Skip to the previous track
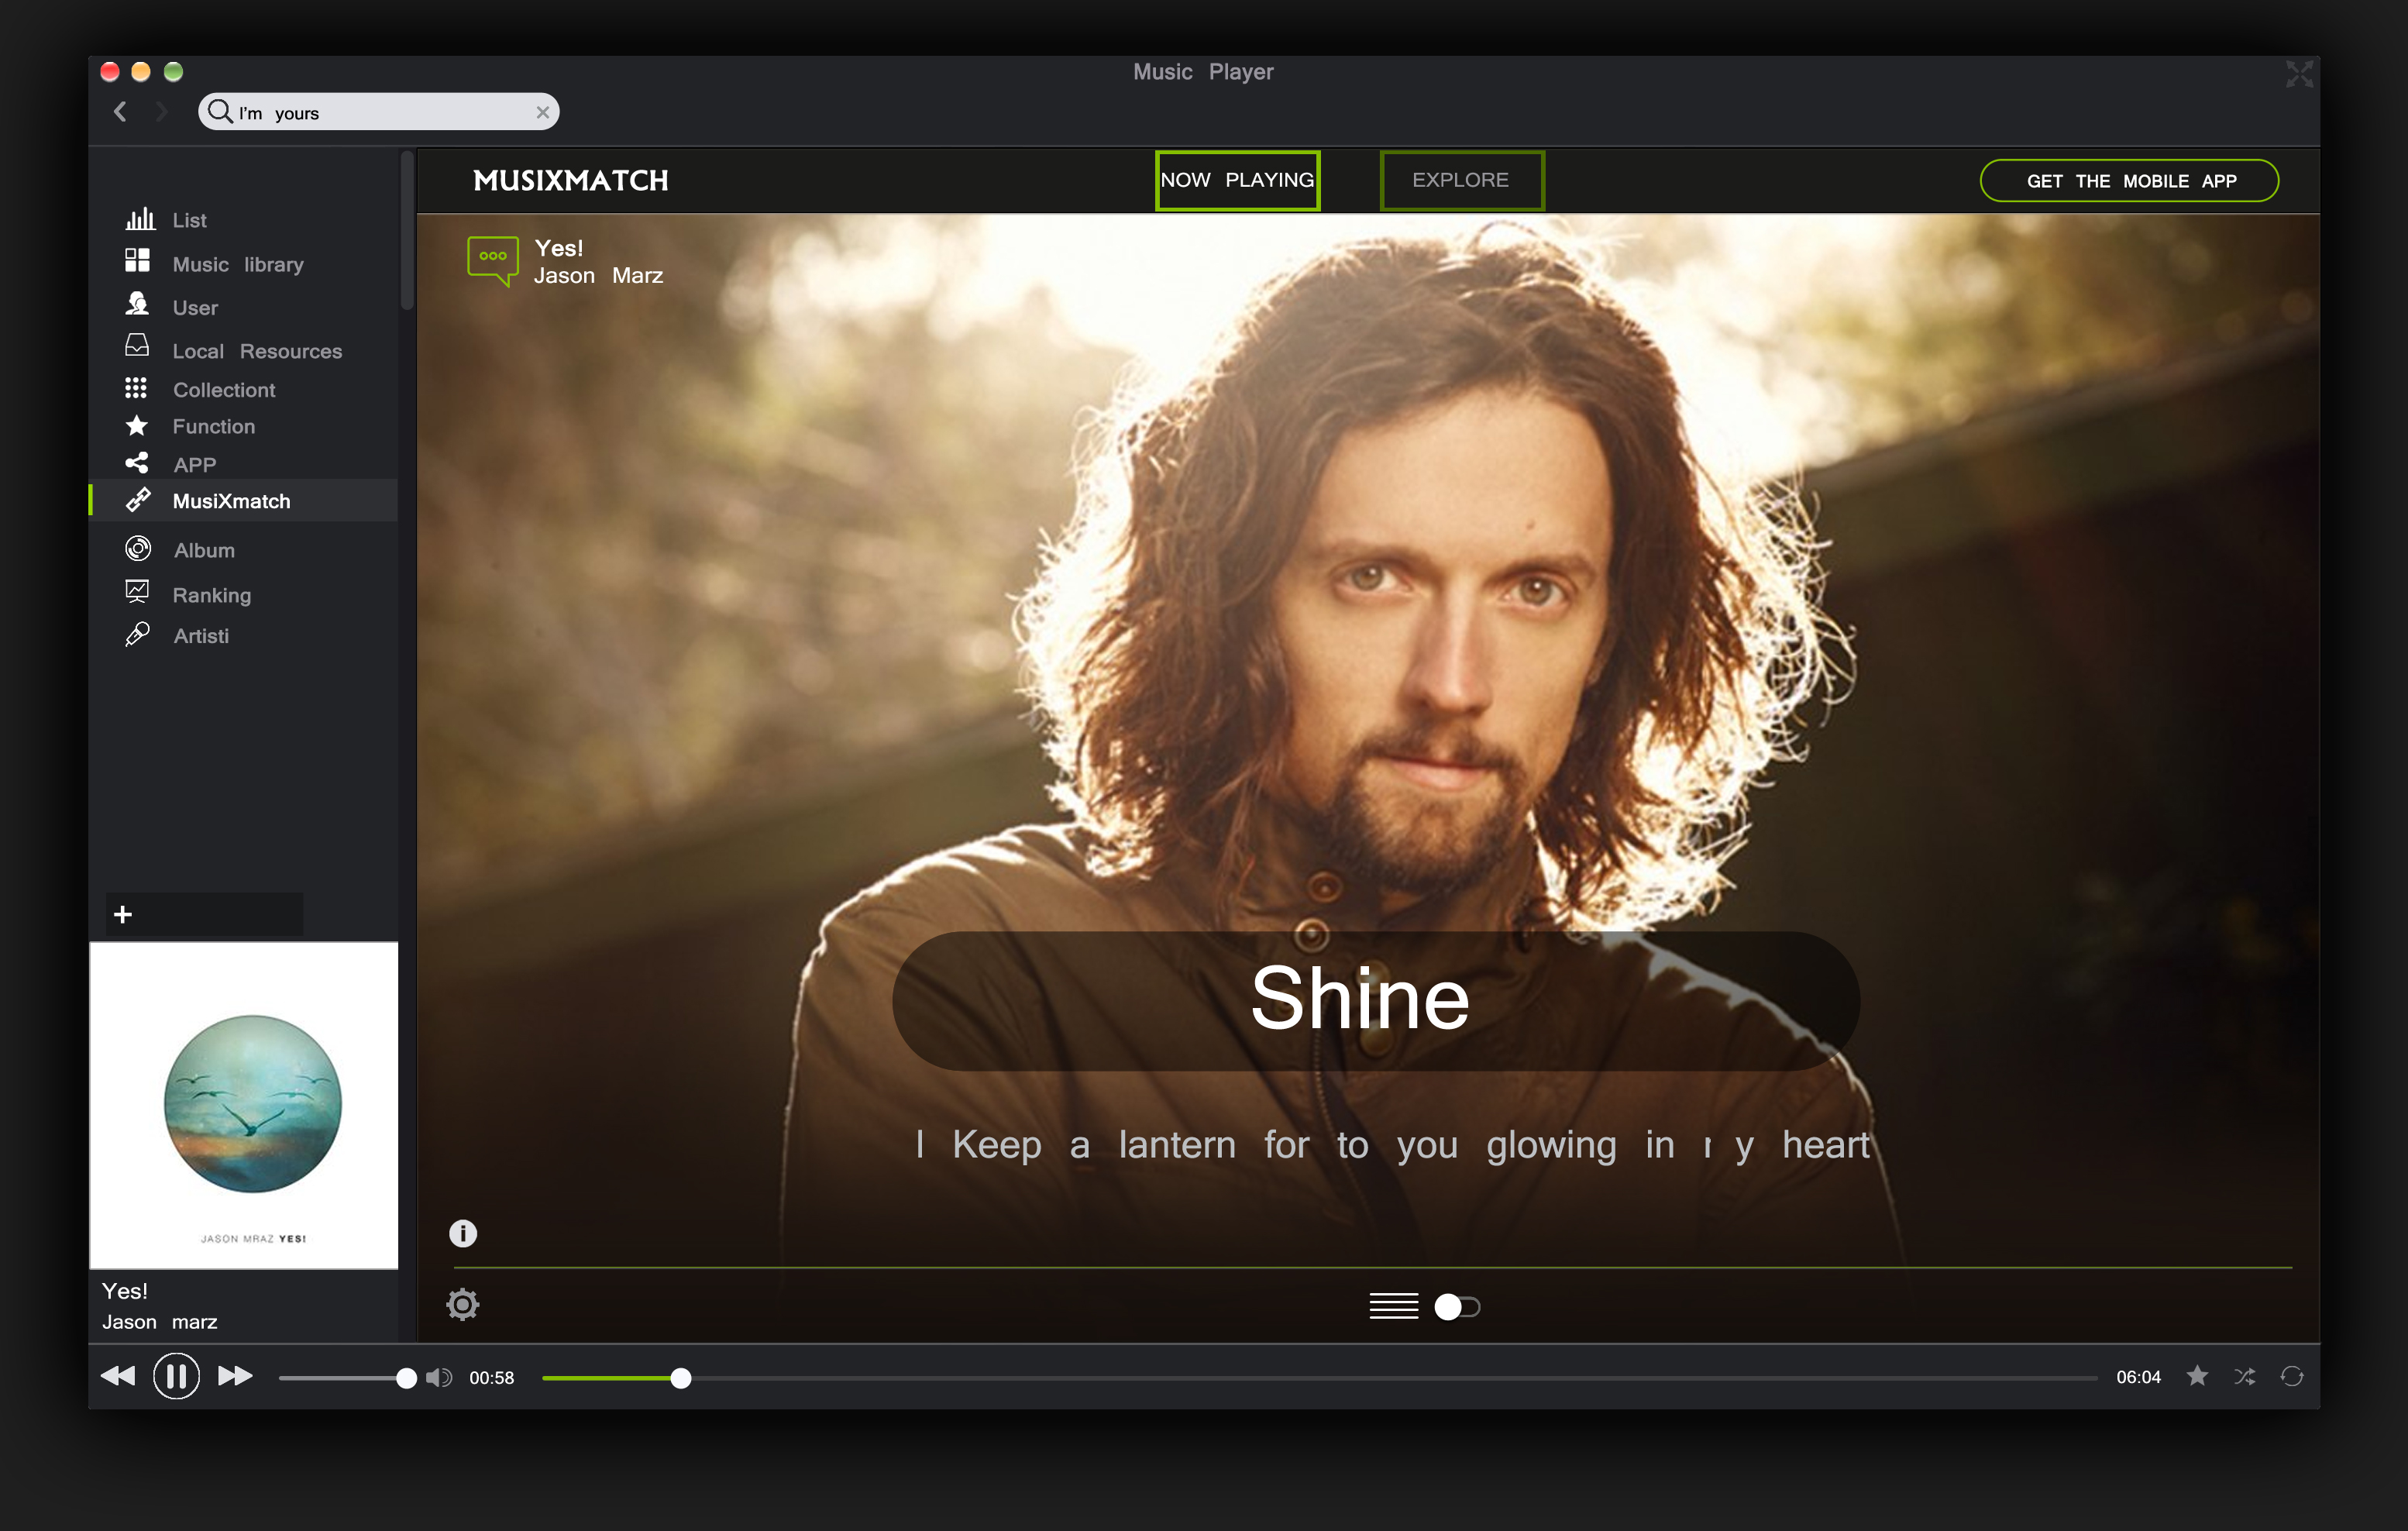Image resolution: width=2408 pixels, height=1531 pixels. coord(118,1376)
